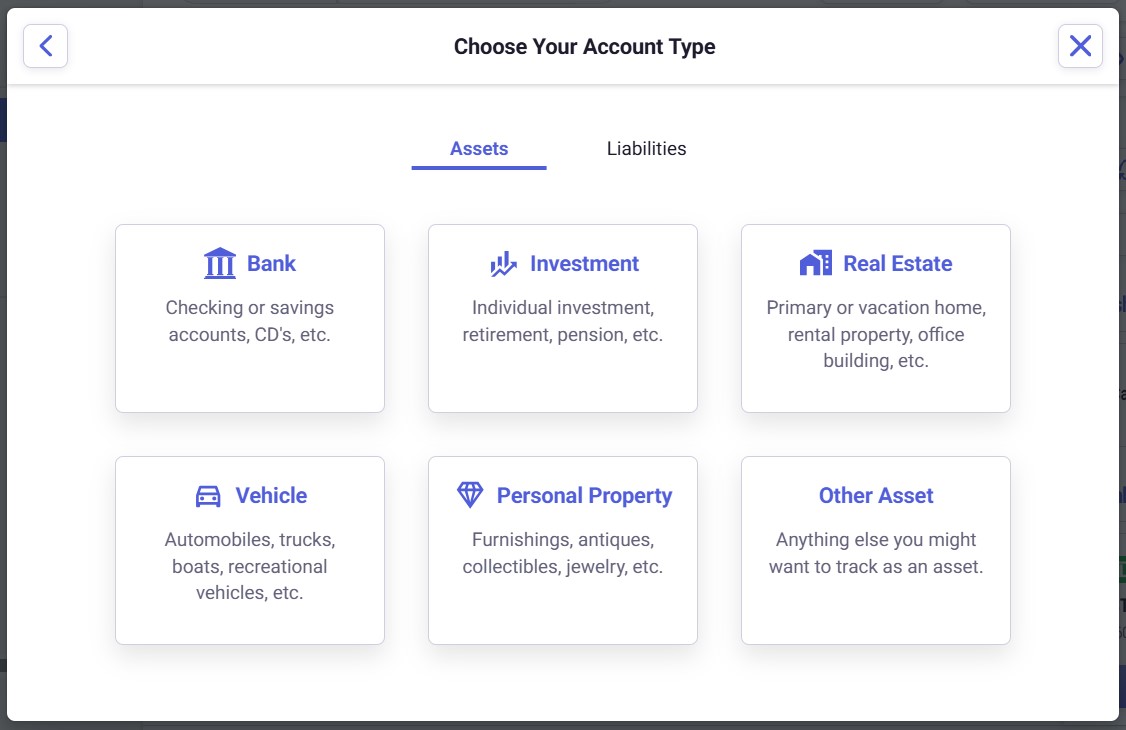Close the account type dialog
1126x730 pixels.
point(1080,46)
